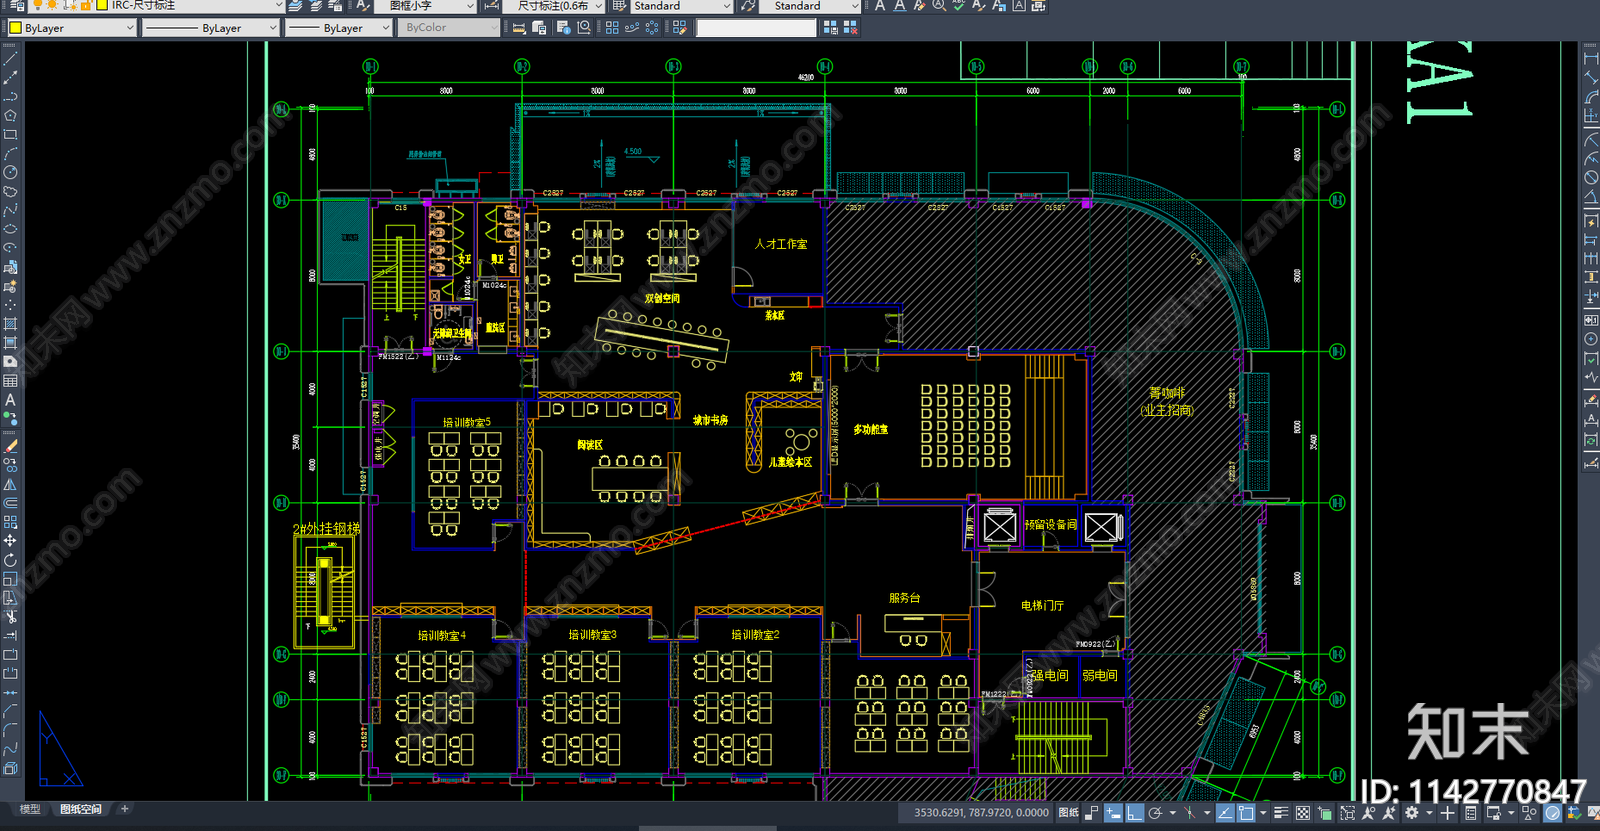Select the Spline draw tool
1600x831 pixels.
click(x=10, y=210)
